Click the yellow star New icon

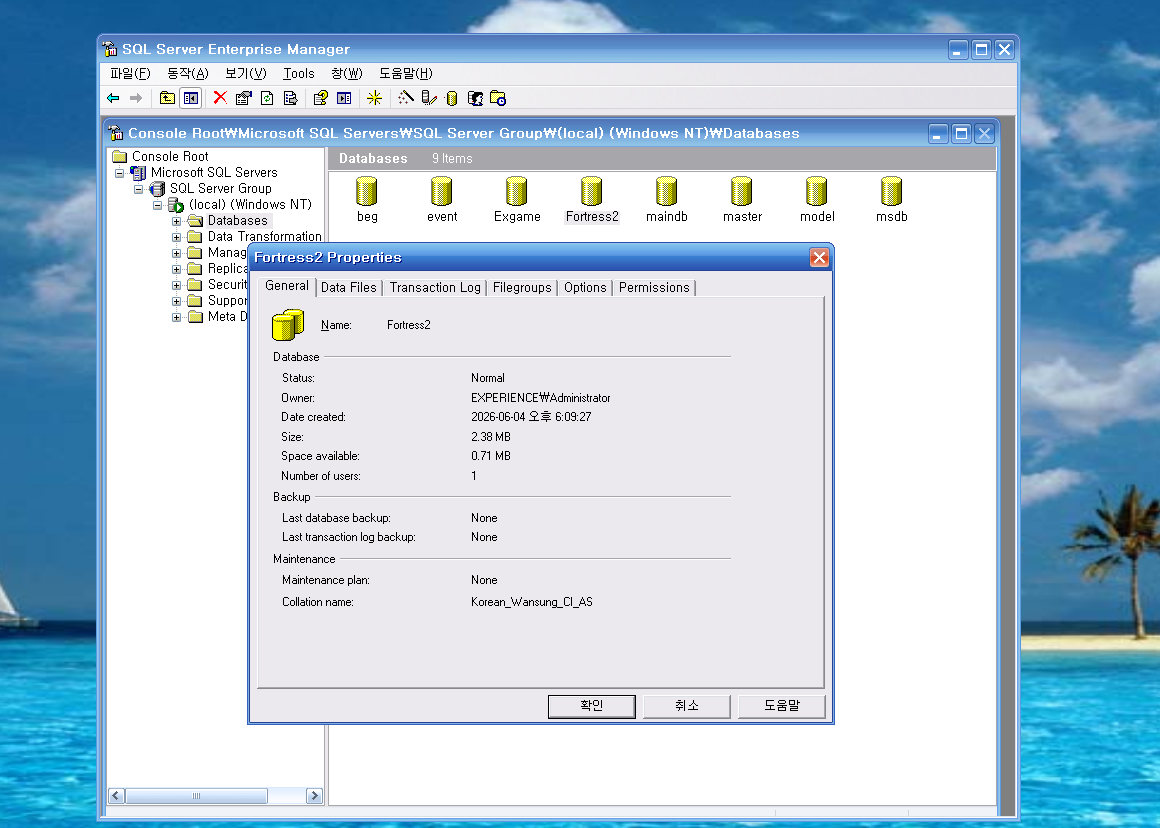374,98
